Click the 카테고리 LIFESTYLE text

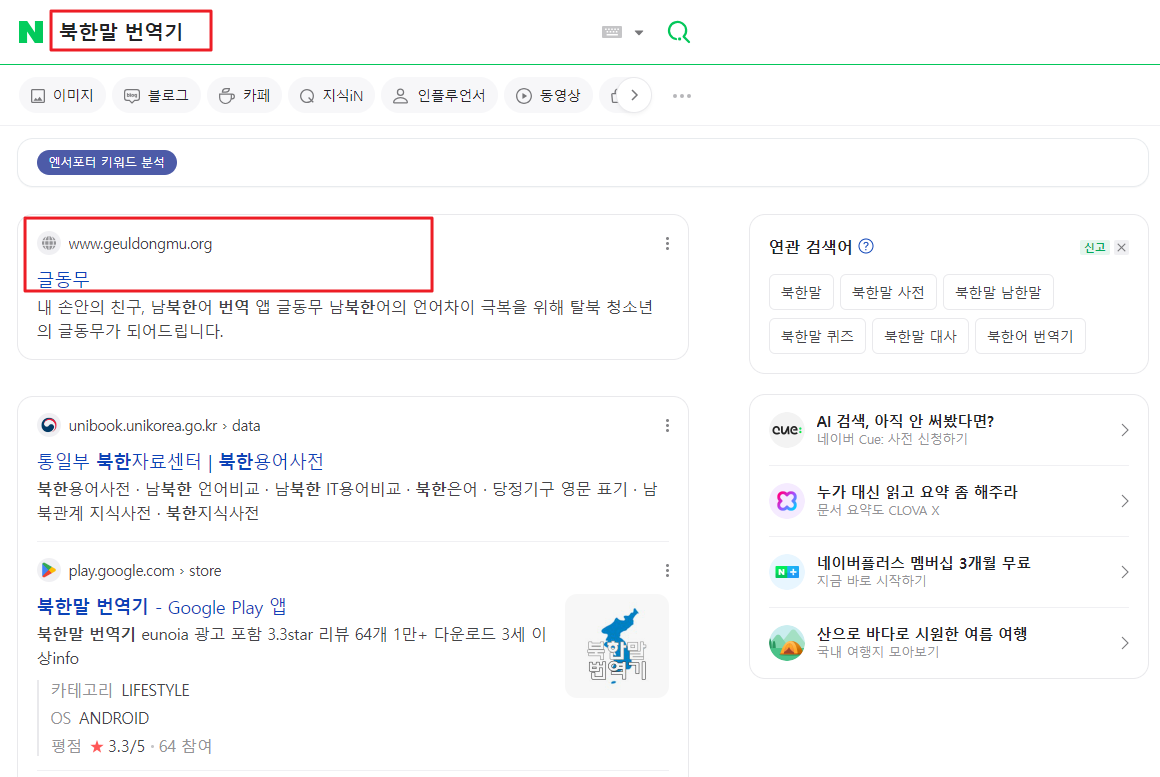120,690
